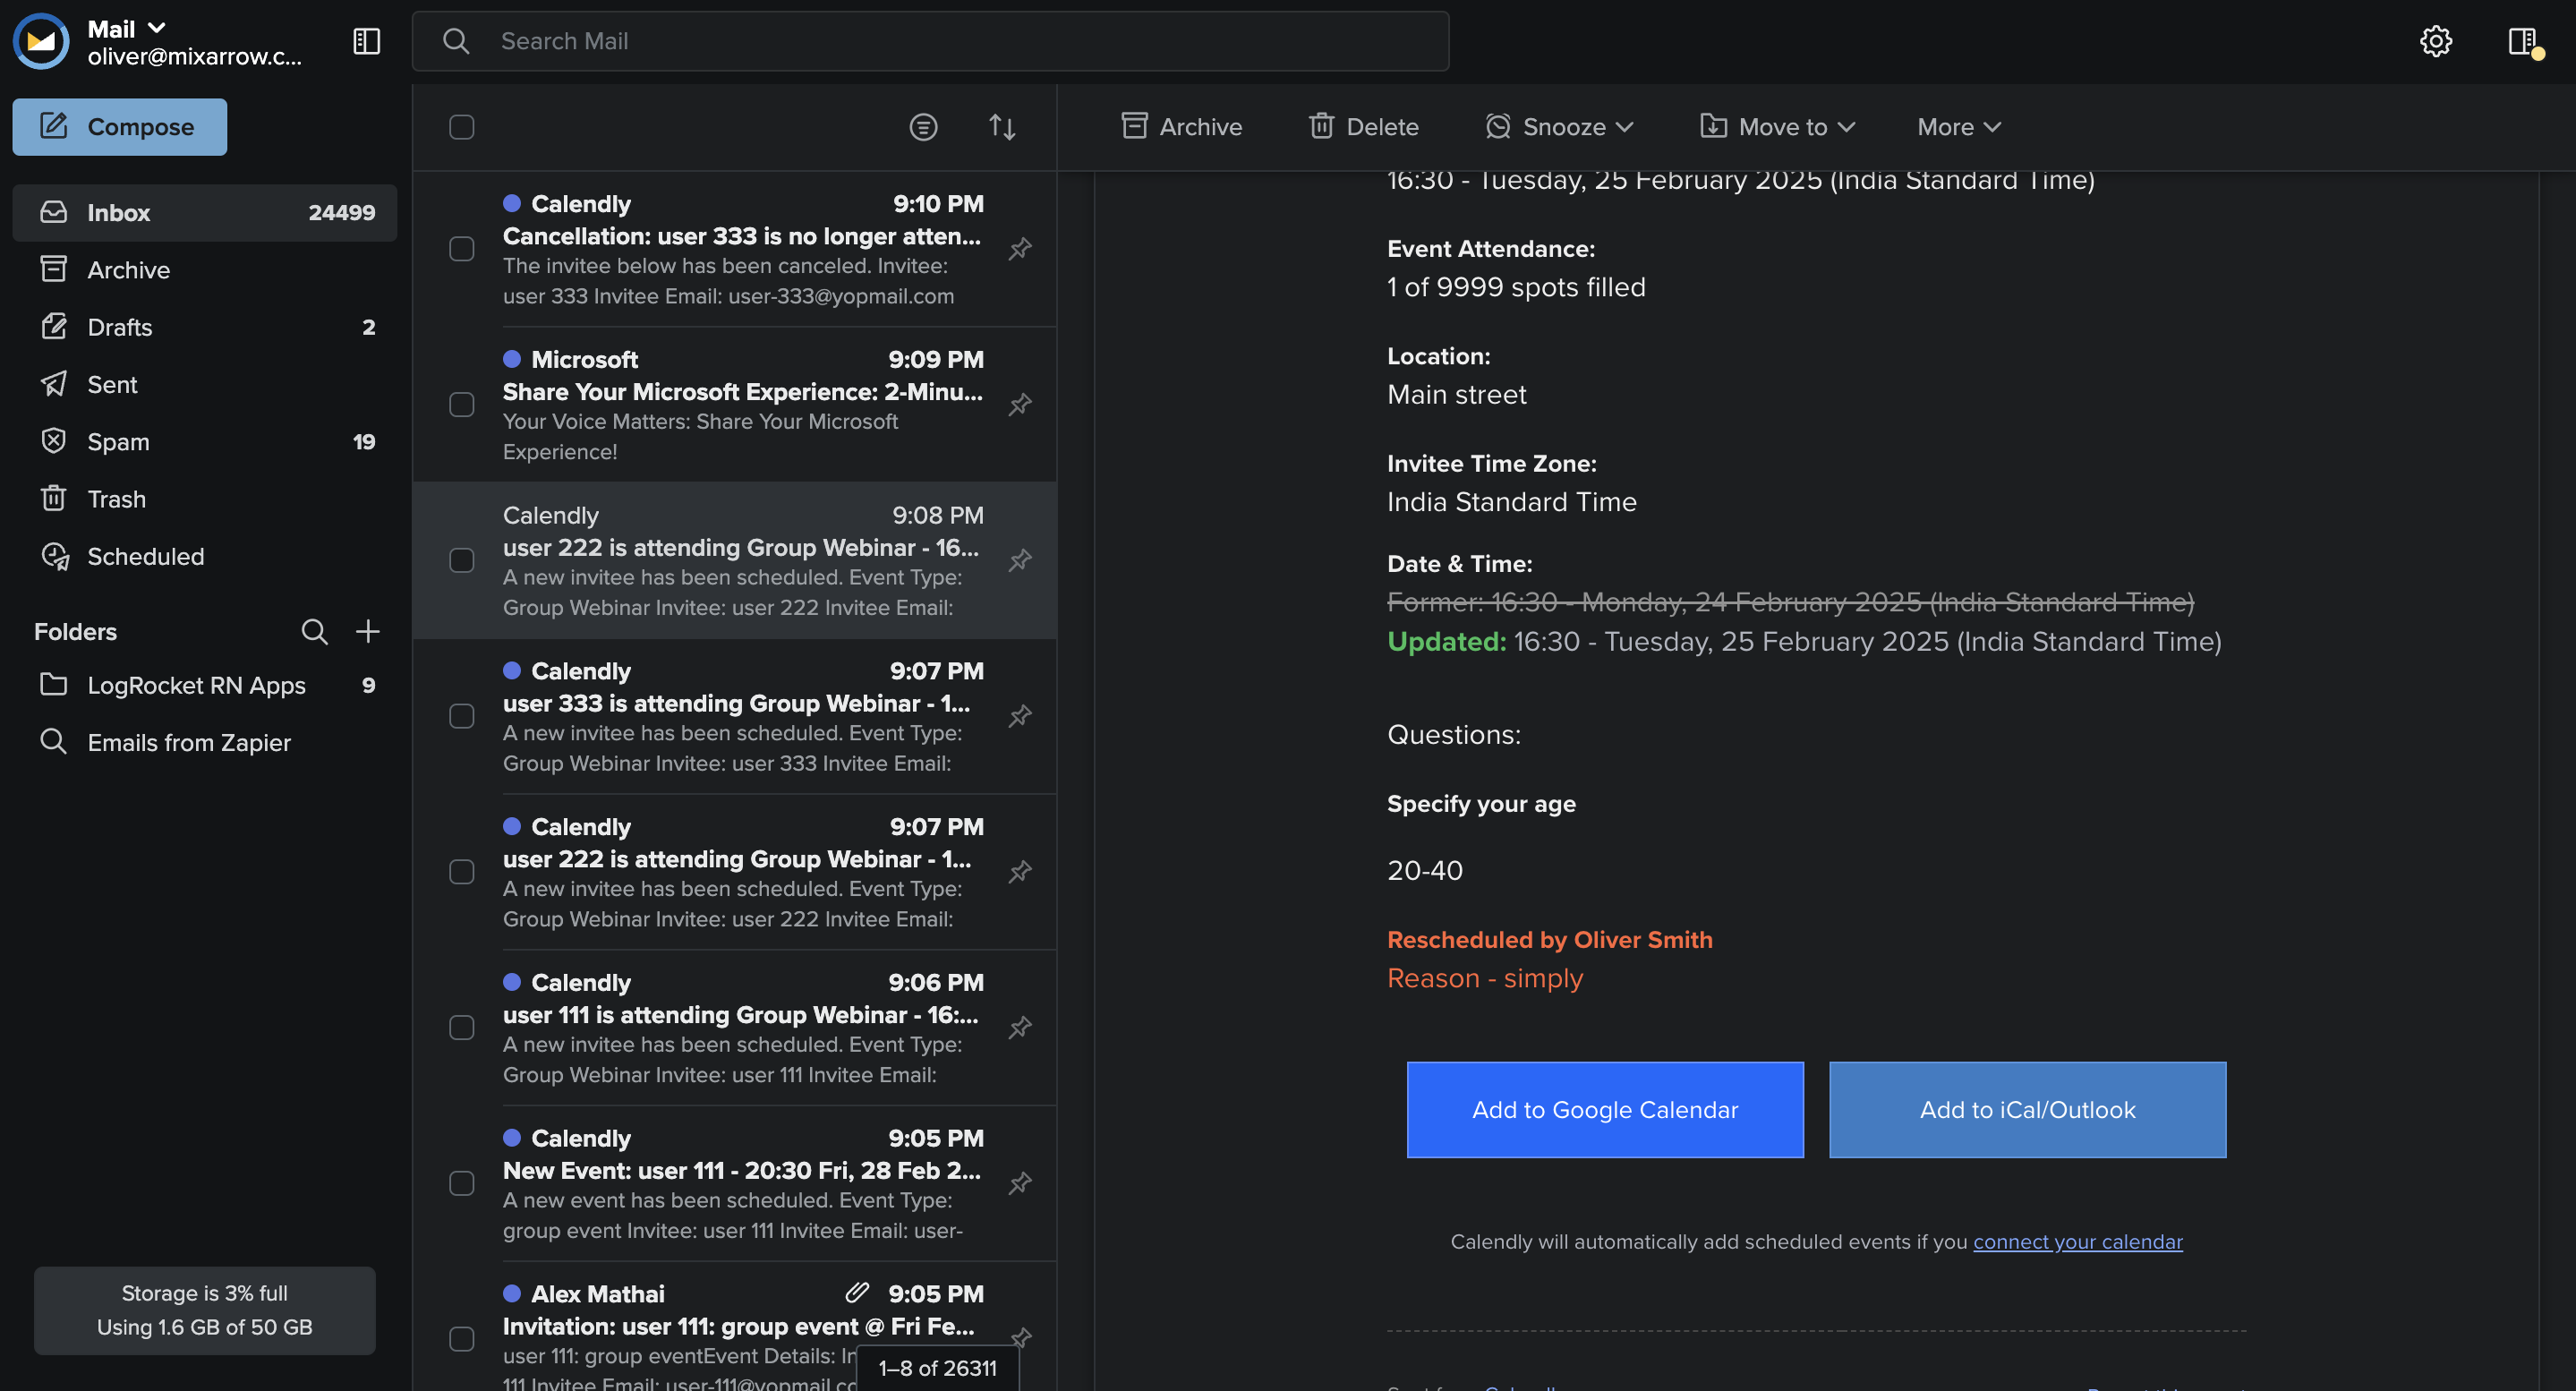Viewport: 2576px width, 1391px height.
Task: Click Add to Google Calendar
Action: pyautogui.click(x=1605, y=1111)
